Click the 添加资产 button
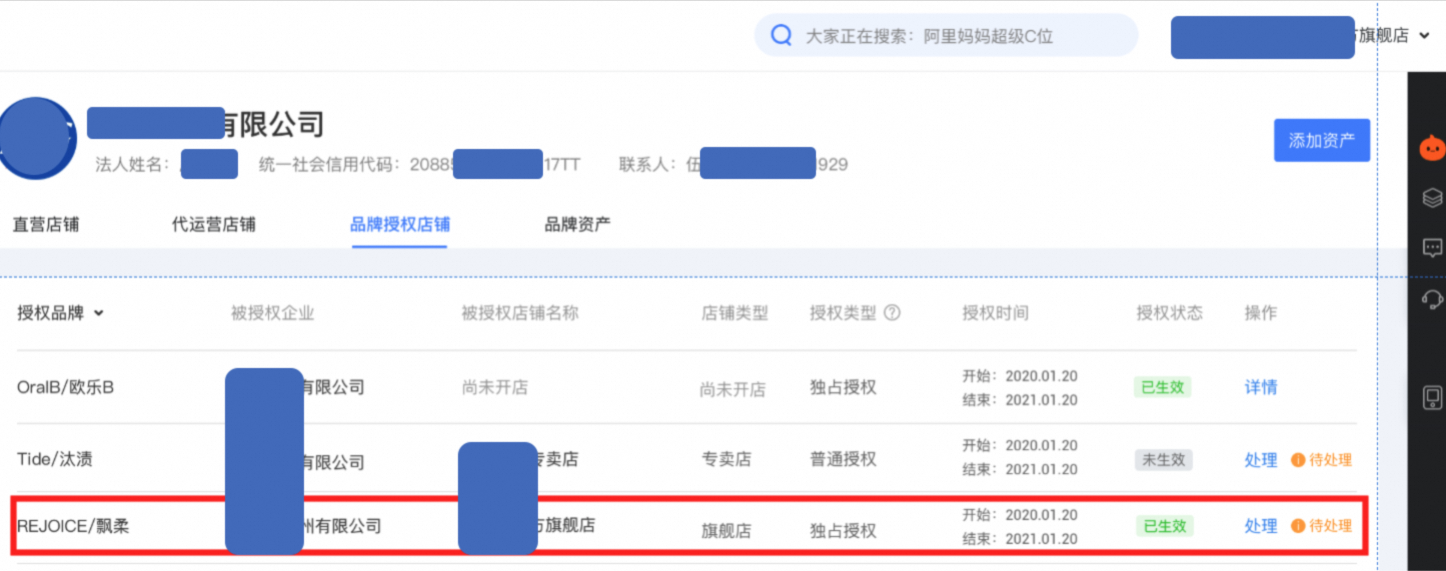This screenshot has height=571, width=1446. click(x=1322, y=140)
